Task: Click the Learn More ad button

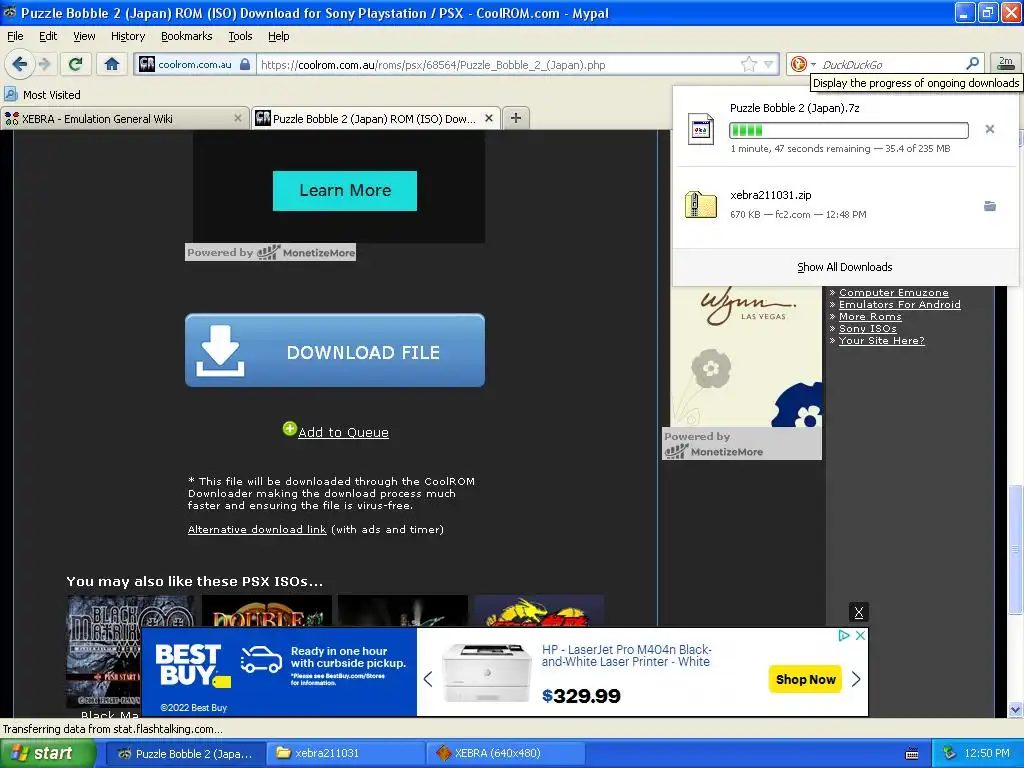Action: [x=345, y=191]
